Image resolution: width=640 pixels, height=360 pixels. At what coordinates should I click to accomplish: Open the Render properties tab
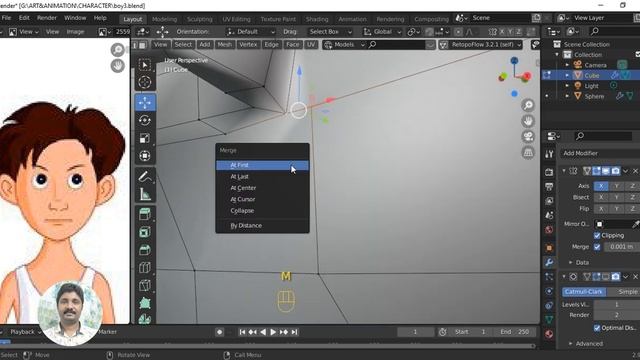click(x=549, y=172)
